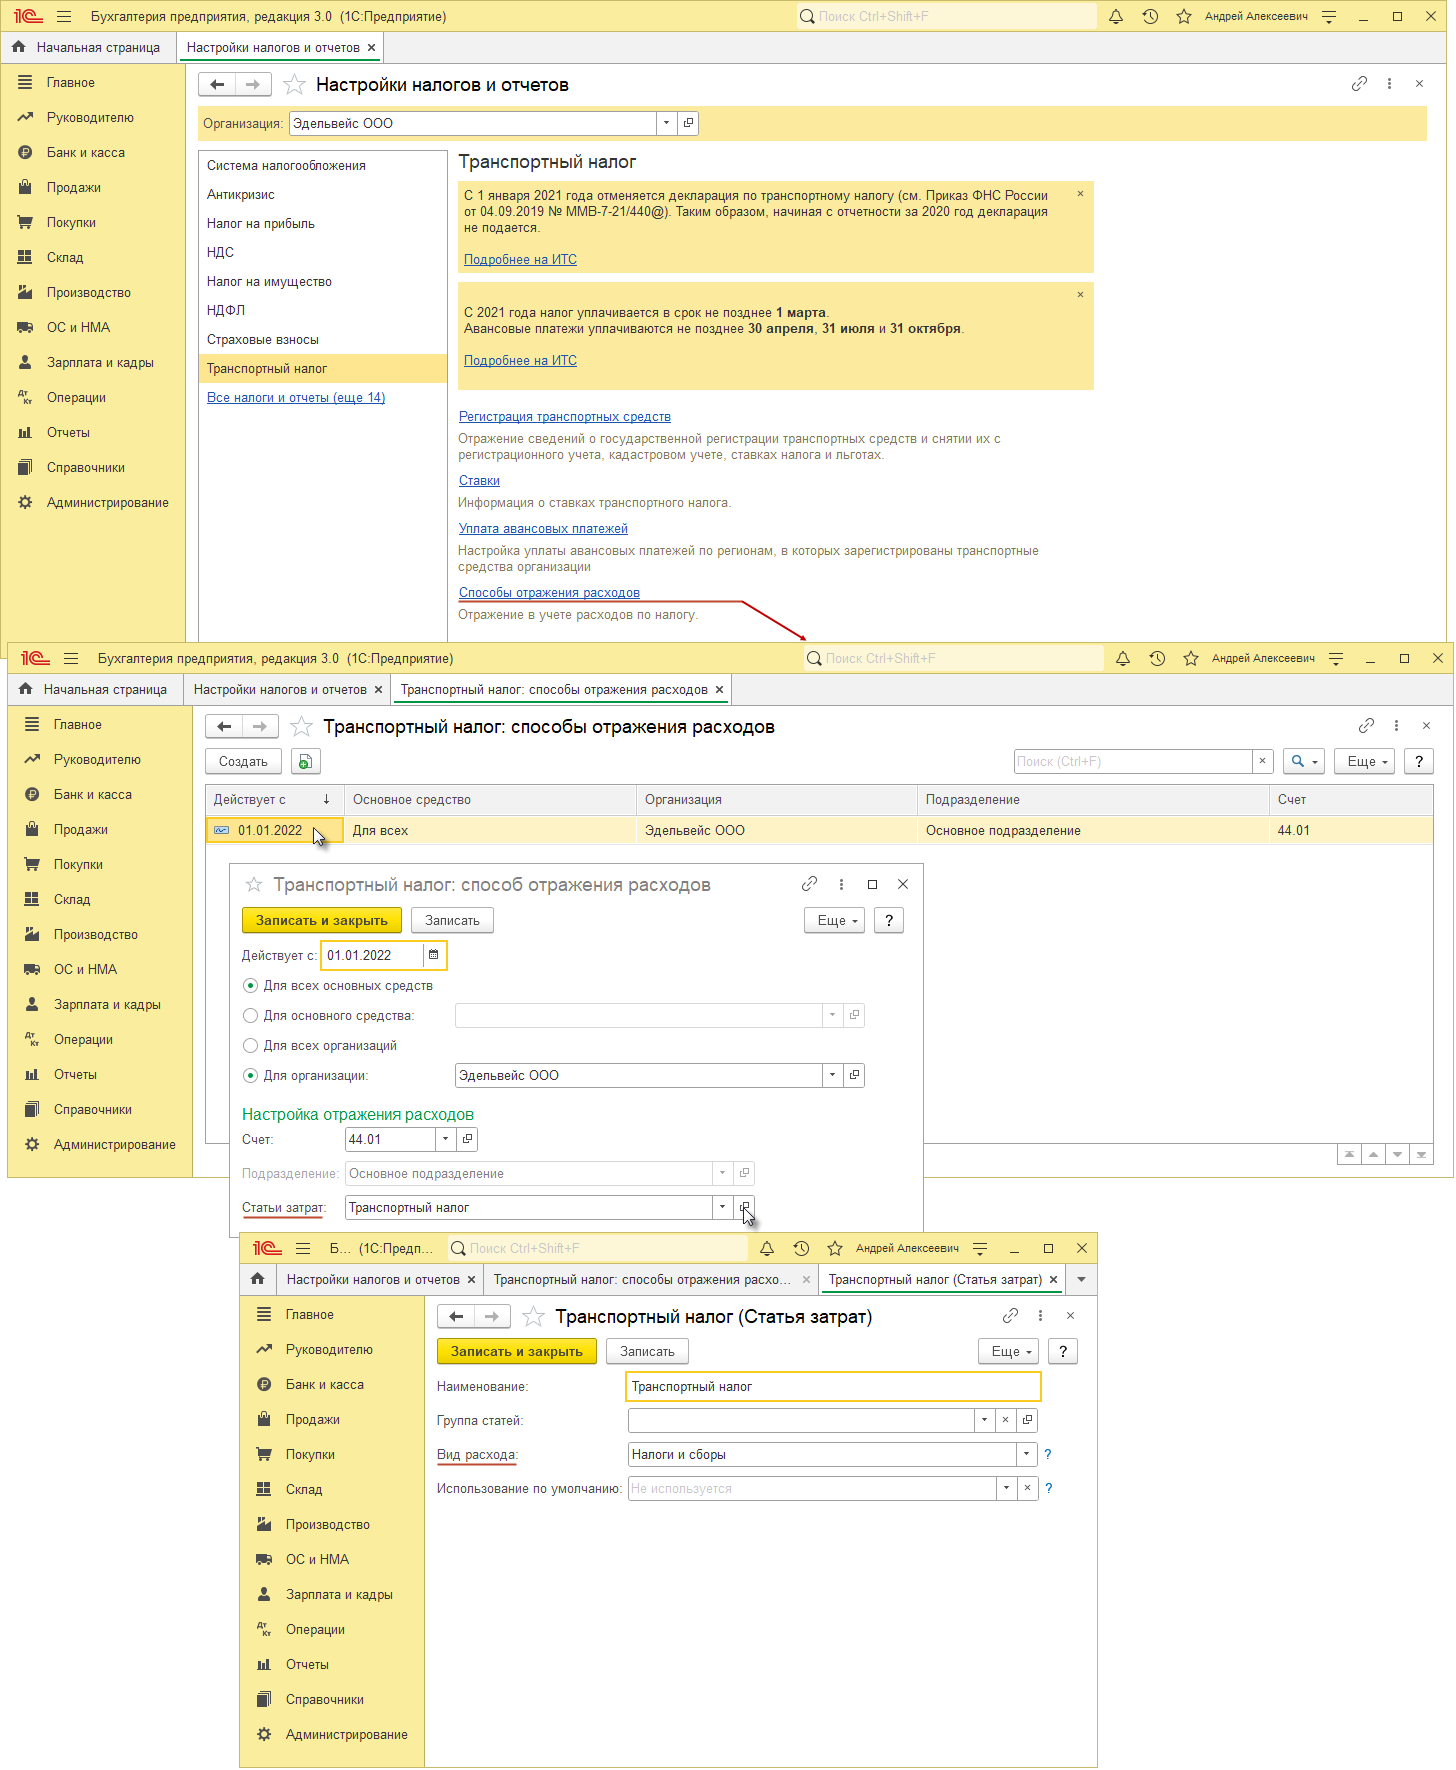Viewport: 1456px width, 1770px height.
Task: Expand Статьи затрат dropdown arrow
Action: [722, 1207]
